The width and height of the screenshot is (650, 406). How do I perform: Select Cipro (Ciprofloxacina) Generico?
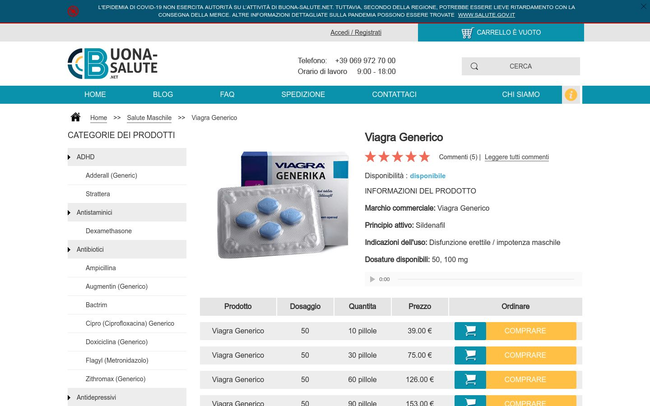[x=130, y=323]
